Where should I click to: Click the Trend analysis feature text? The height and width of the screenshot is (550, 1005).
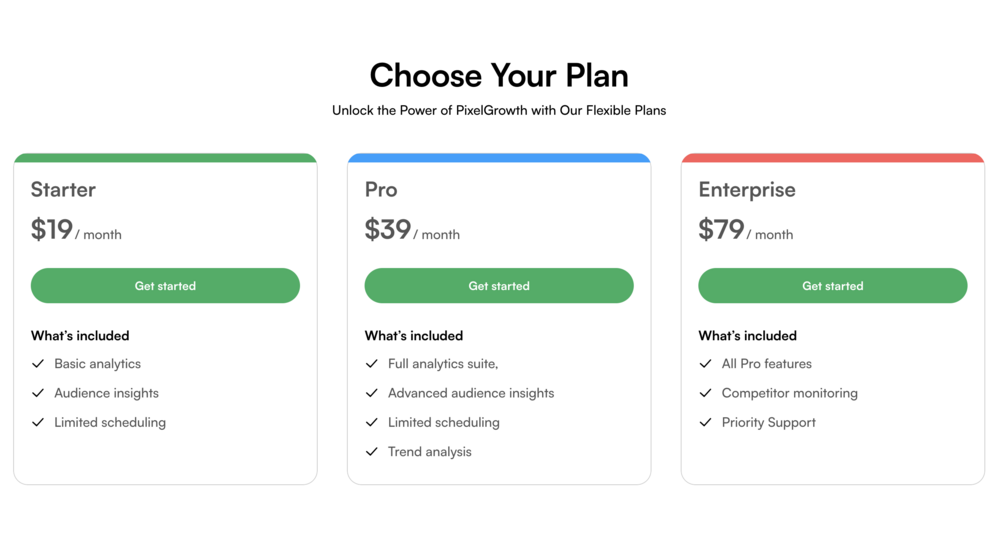click(x=429, y=452)
